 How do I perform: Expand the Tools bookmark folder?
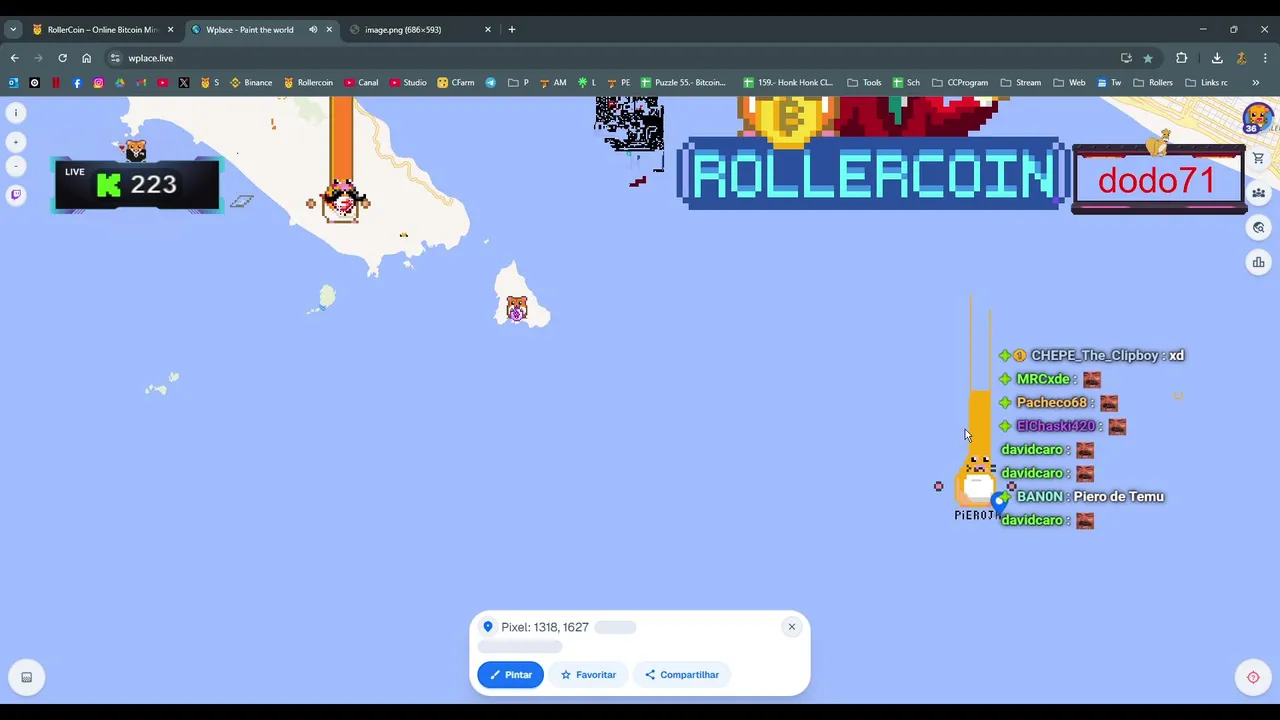click(864, 83)
